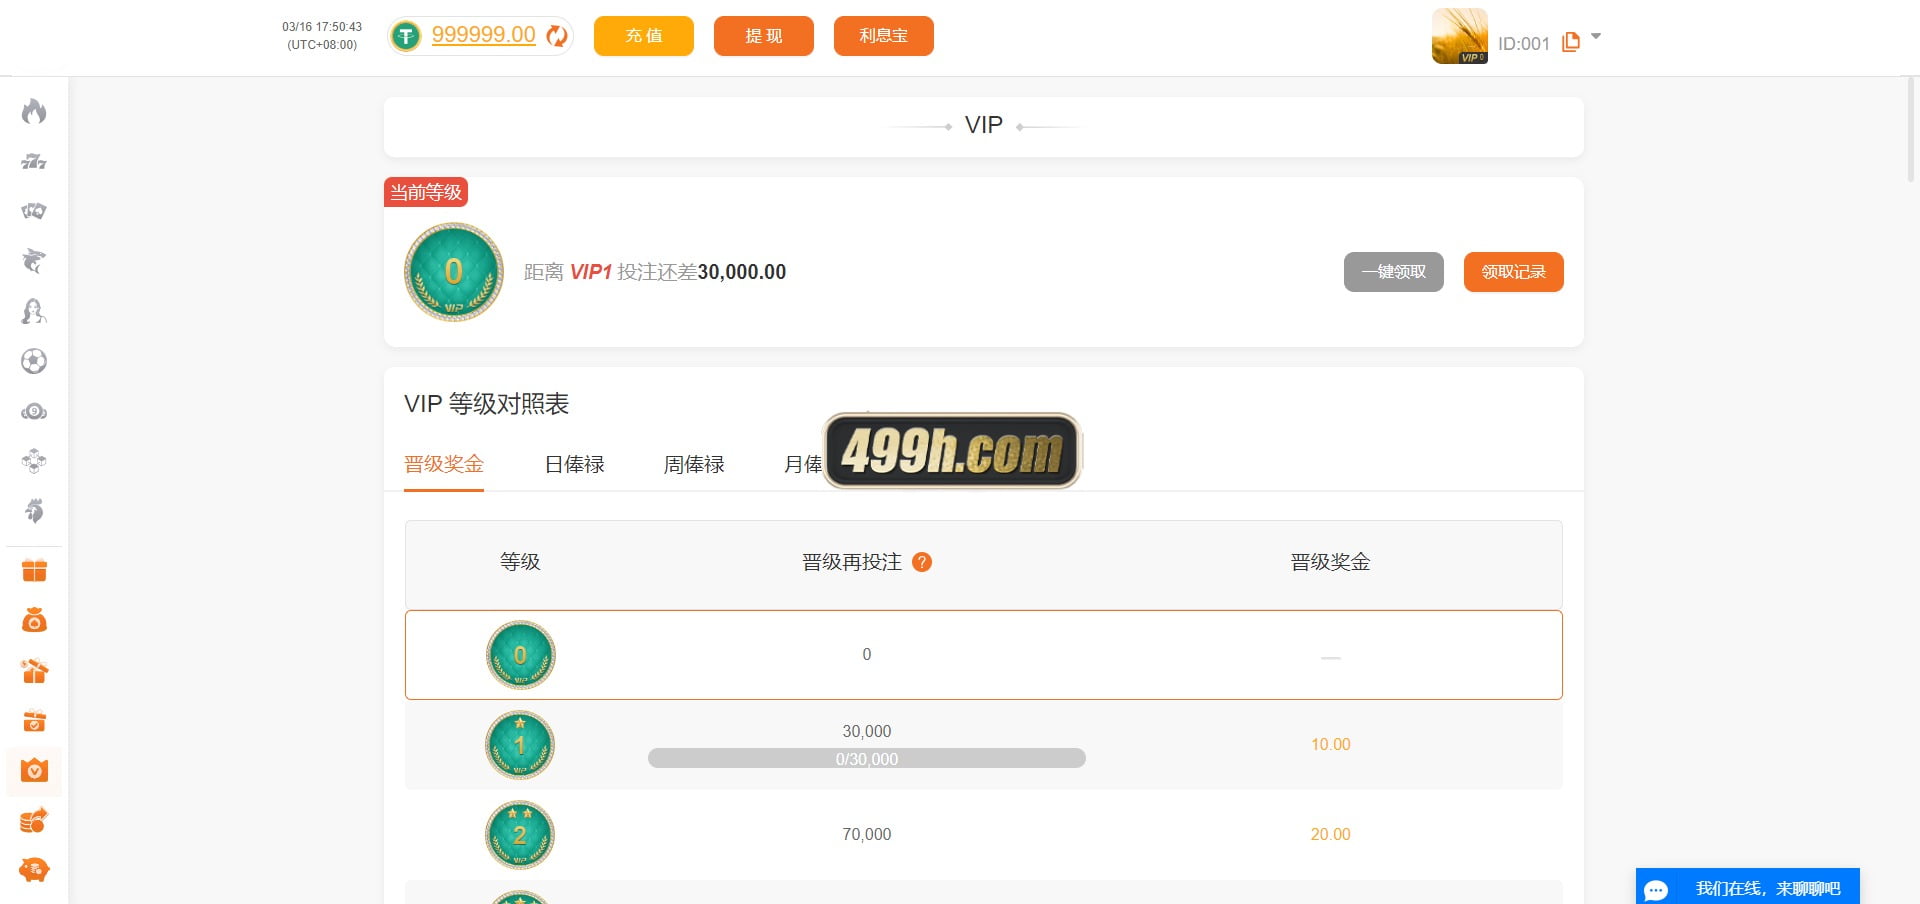1920x904 pixels.
Task: Click the 20.00 bonus value
Action: (1330, 834)
